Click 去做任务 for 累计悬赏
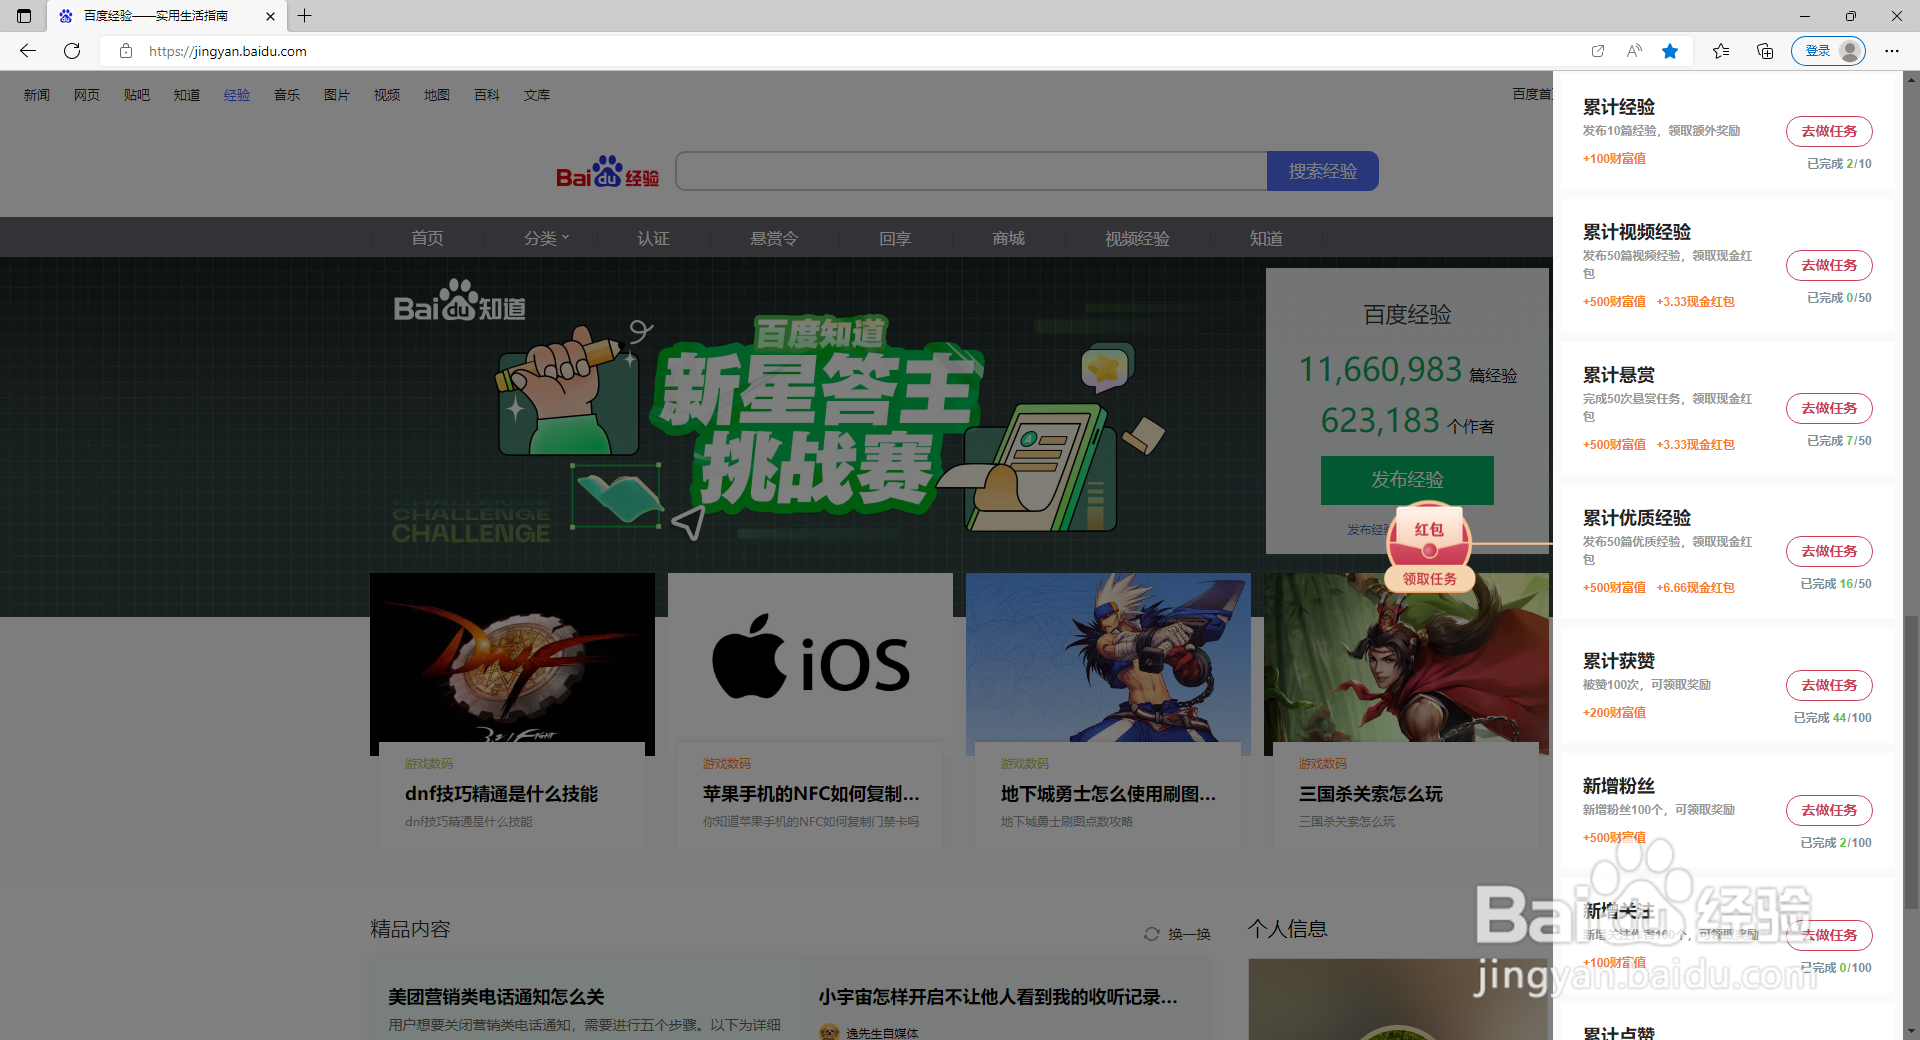 [x=1829, y=408]
